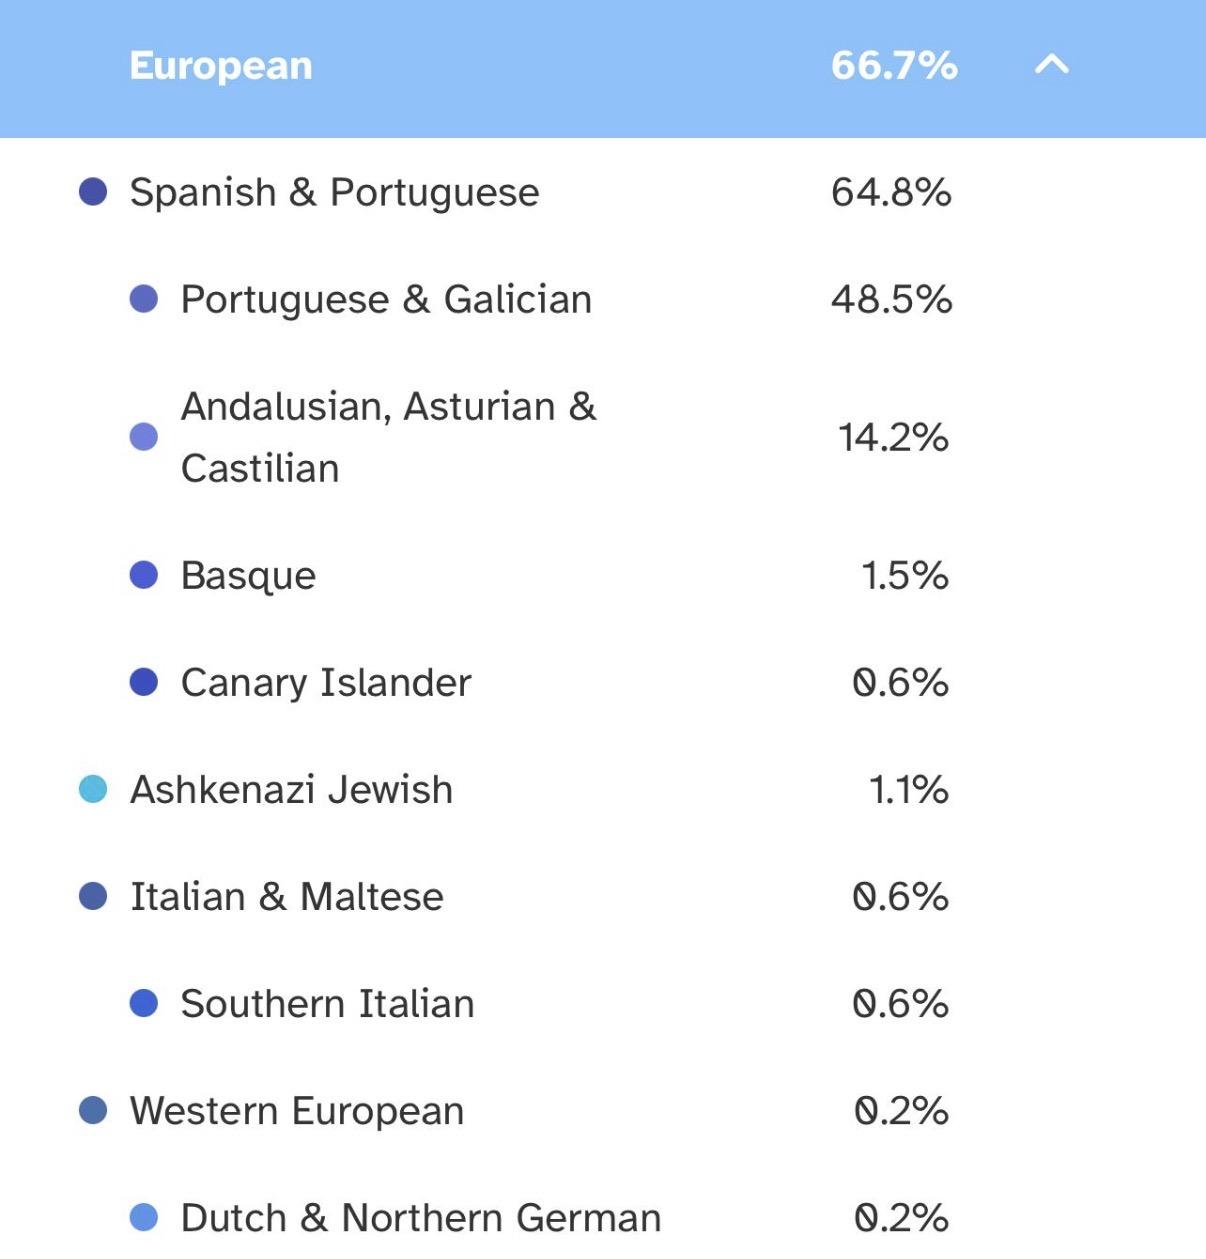Select the Ashkenazi Jewish row
Image resolution: width=1206 pixels, height=1259 pixels.
click(x=291, y=789)
